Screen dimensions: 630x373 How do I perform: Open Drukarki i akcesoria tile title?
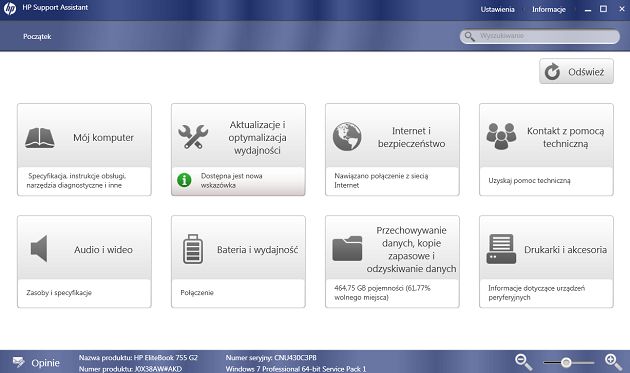click(x=565, y=250)
